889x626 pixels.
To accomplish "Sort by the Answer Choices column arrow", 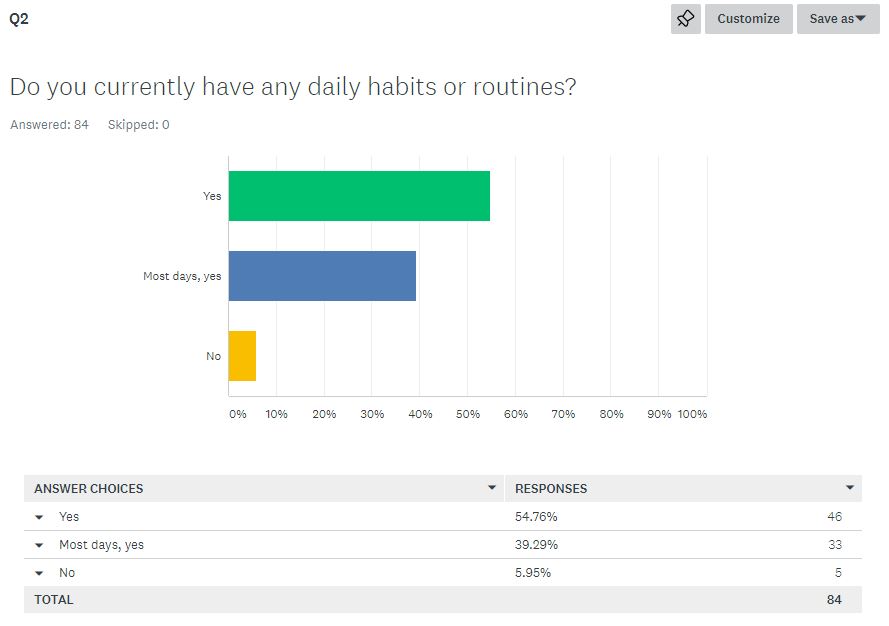I will click(x=491, y=488).
